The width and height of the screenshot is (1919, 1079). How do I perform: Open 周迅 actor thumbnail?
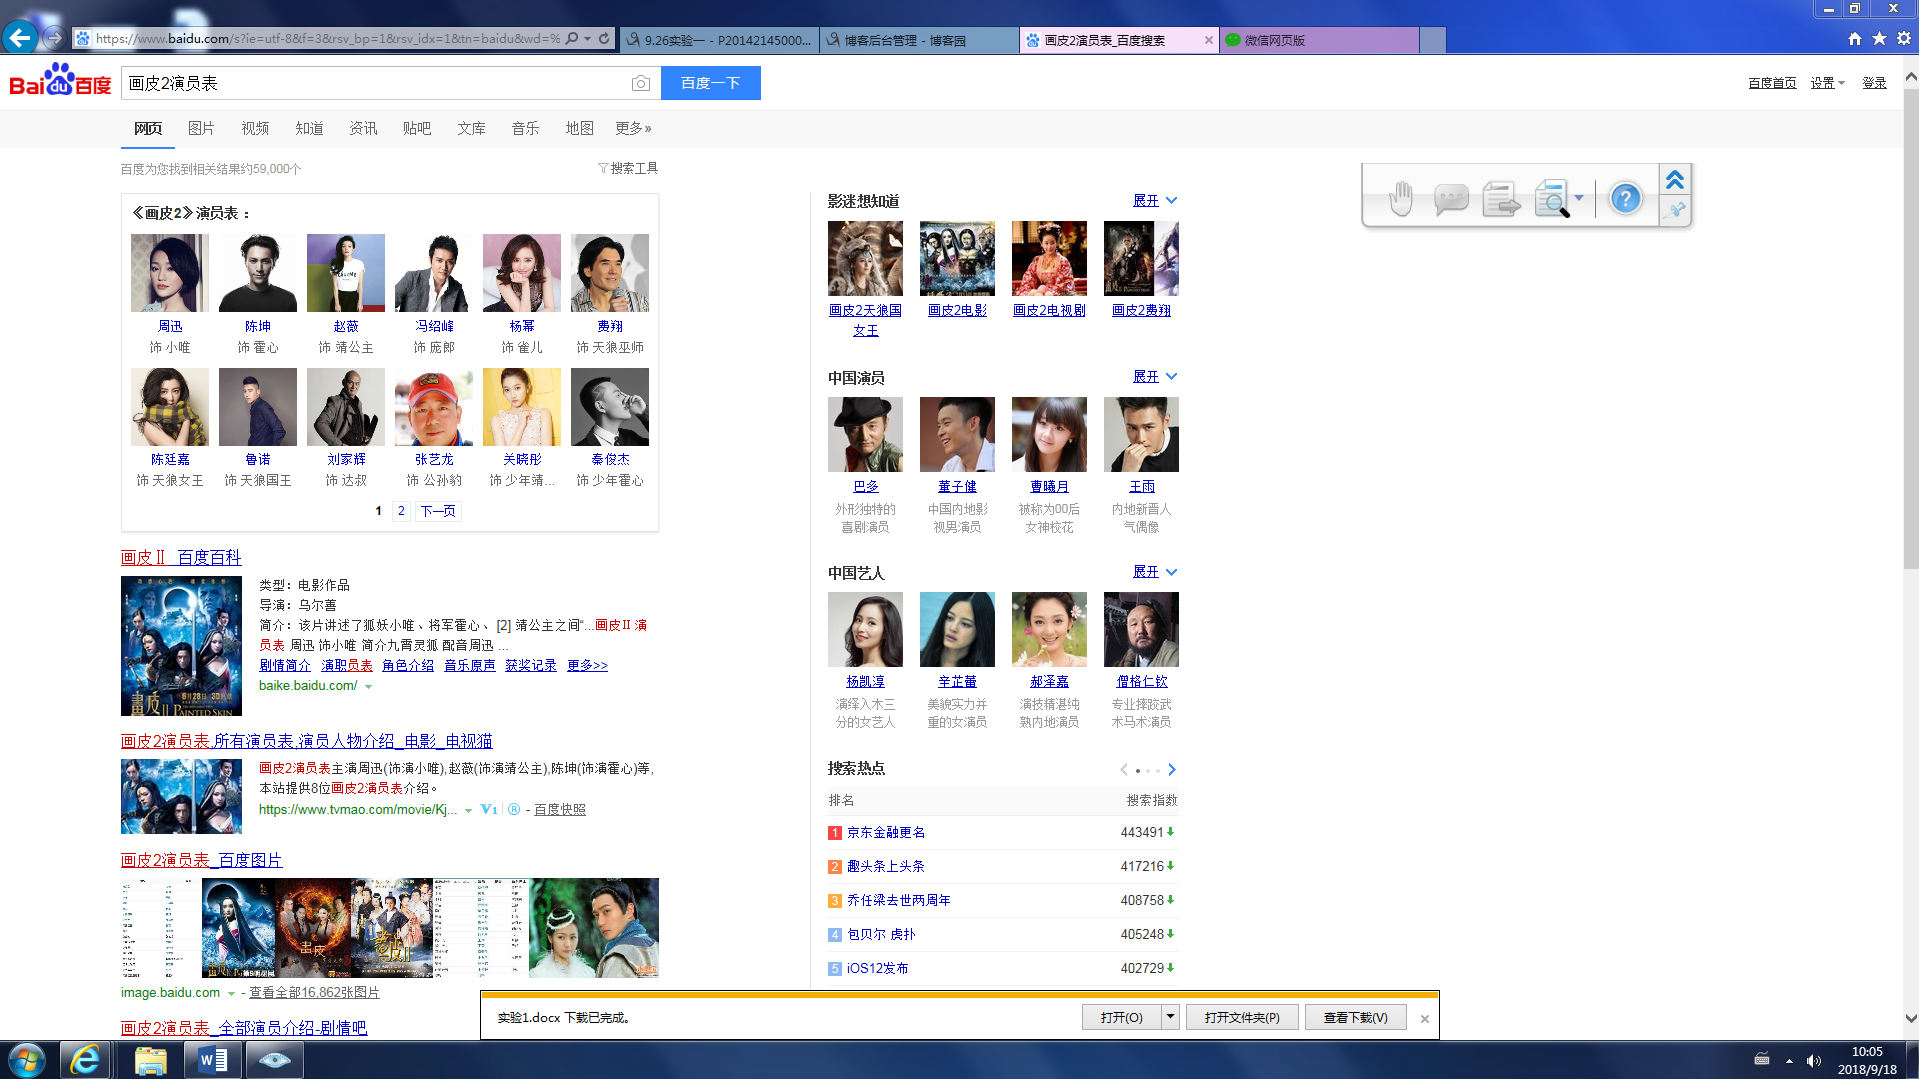pyautogui.click(x=170, y=273)
